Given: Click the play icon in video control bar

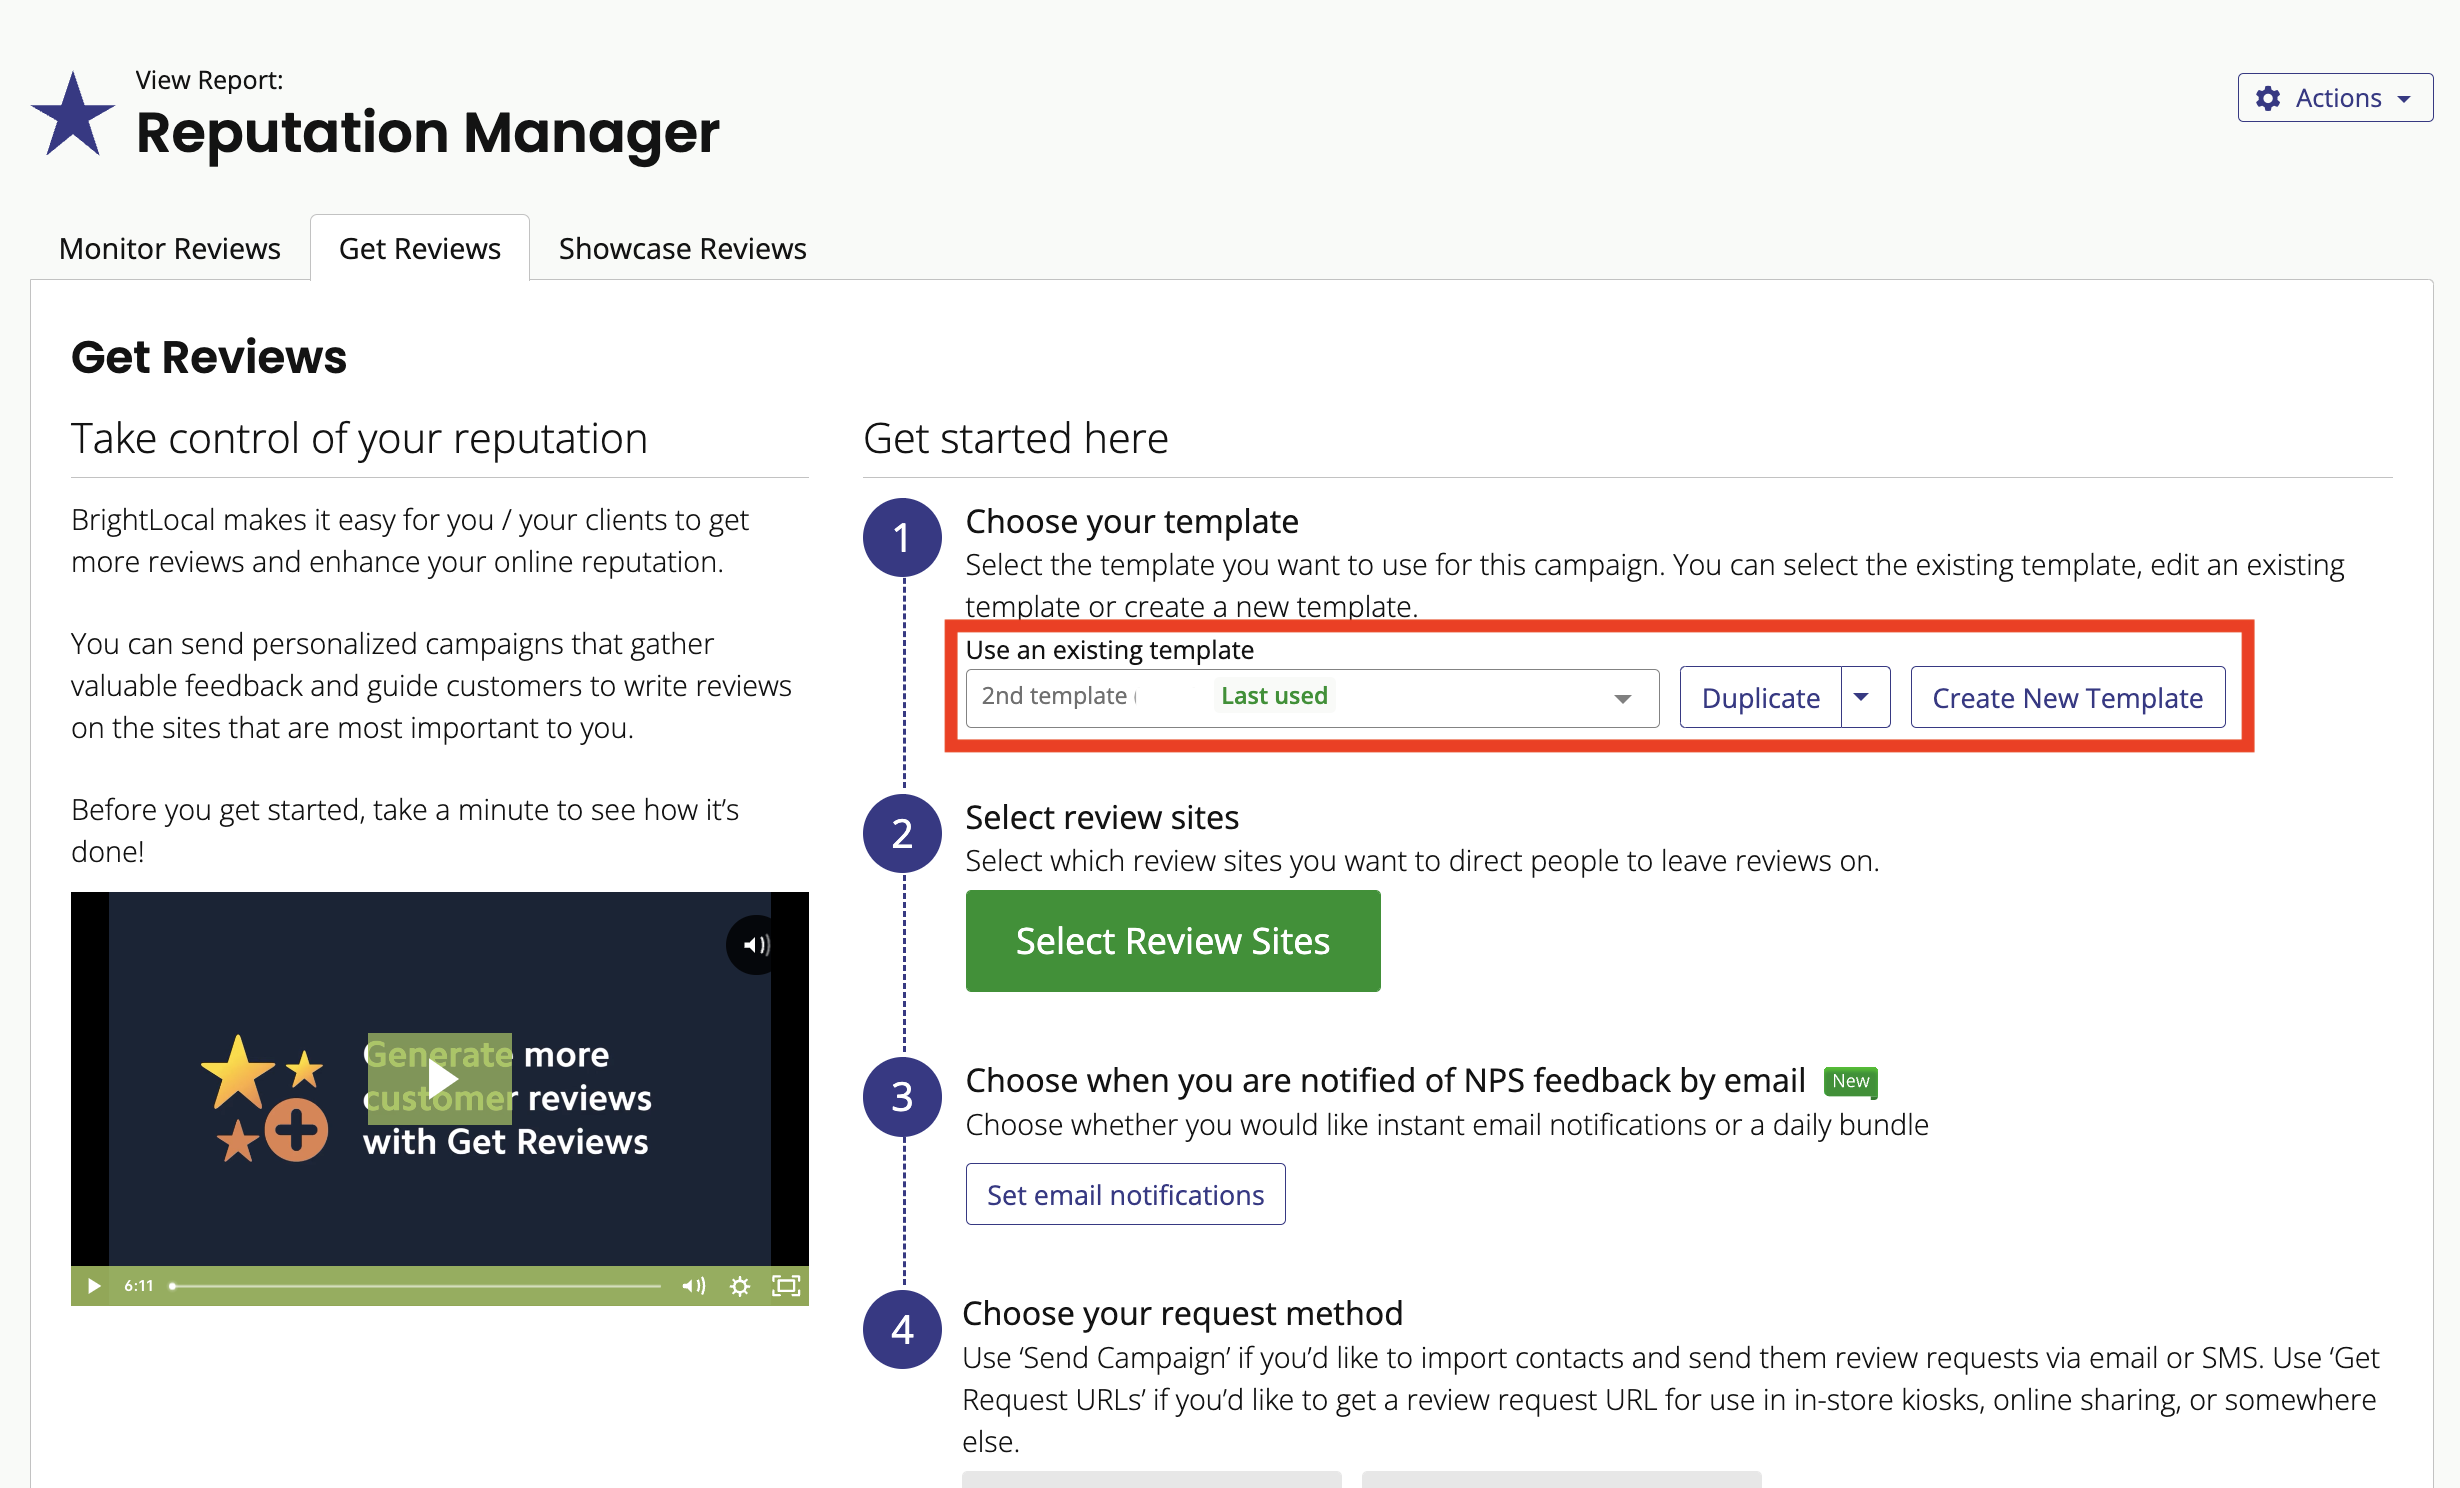Looking at the screenshot, I should tap(93, 1286).
